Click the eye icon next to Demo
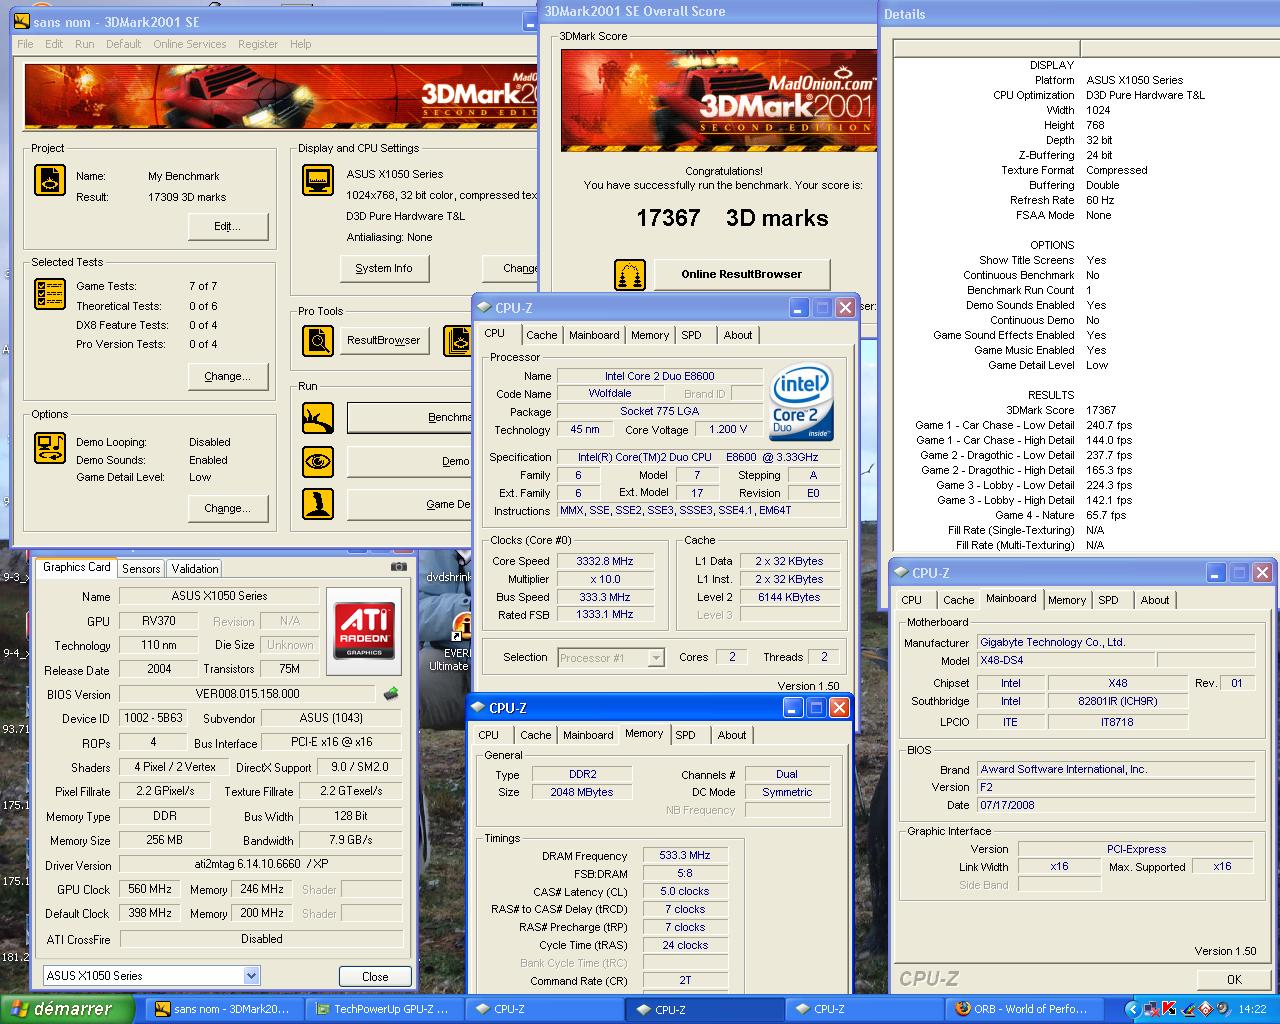Viewport: 1280px width, 1024px height. point(318,461)
